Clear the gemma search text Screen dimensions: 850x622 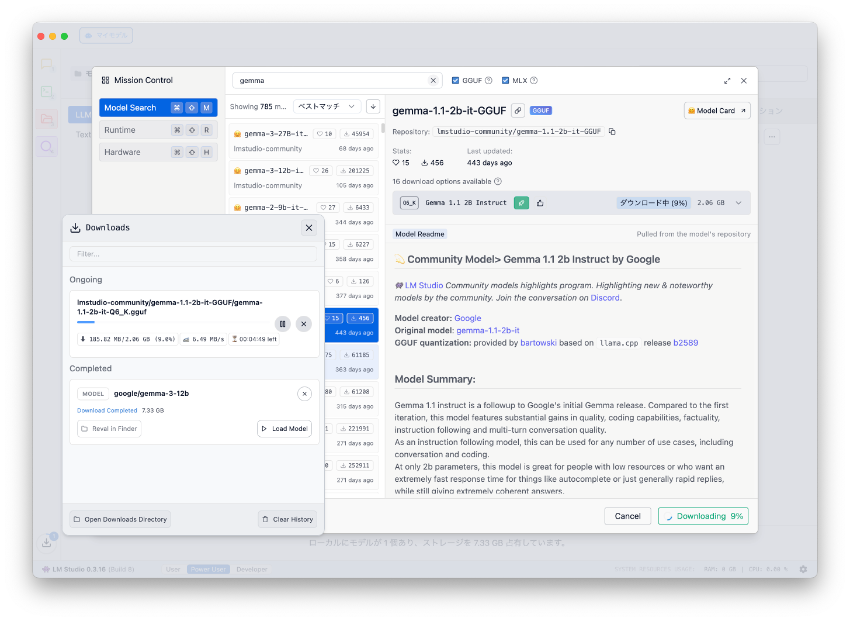[433, 81]
